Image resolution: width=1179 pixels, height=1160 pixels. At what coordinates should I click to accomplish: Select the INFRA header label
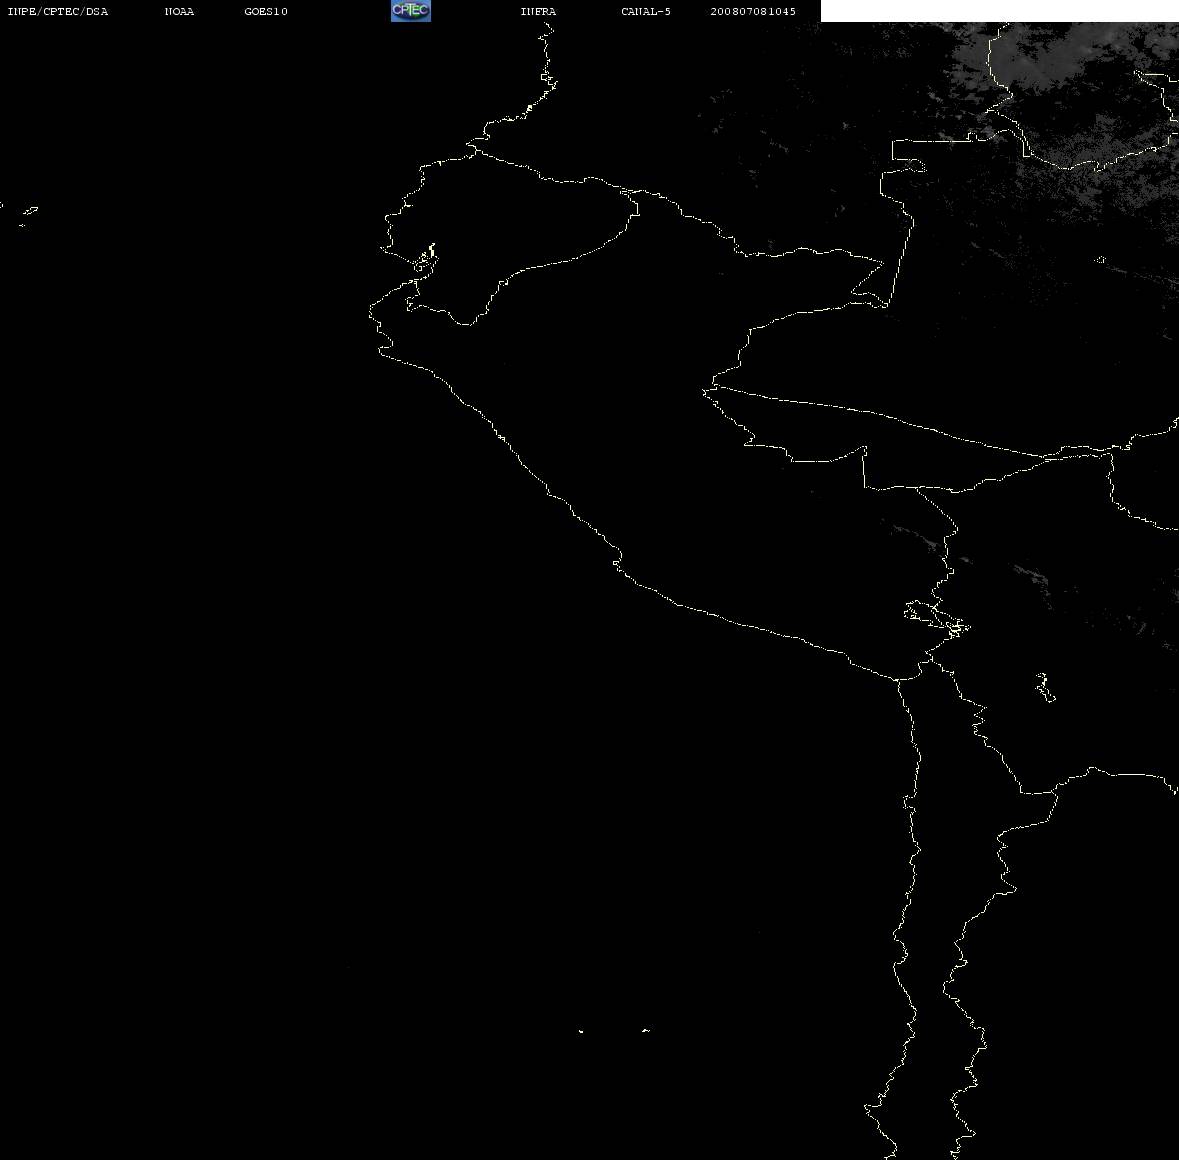pos(538,11)
